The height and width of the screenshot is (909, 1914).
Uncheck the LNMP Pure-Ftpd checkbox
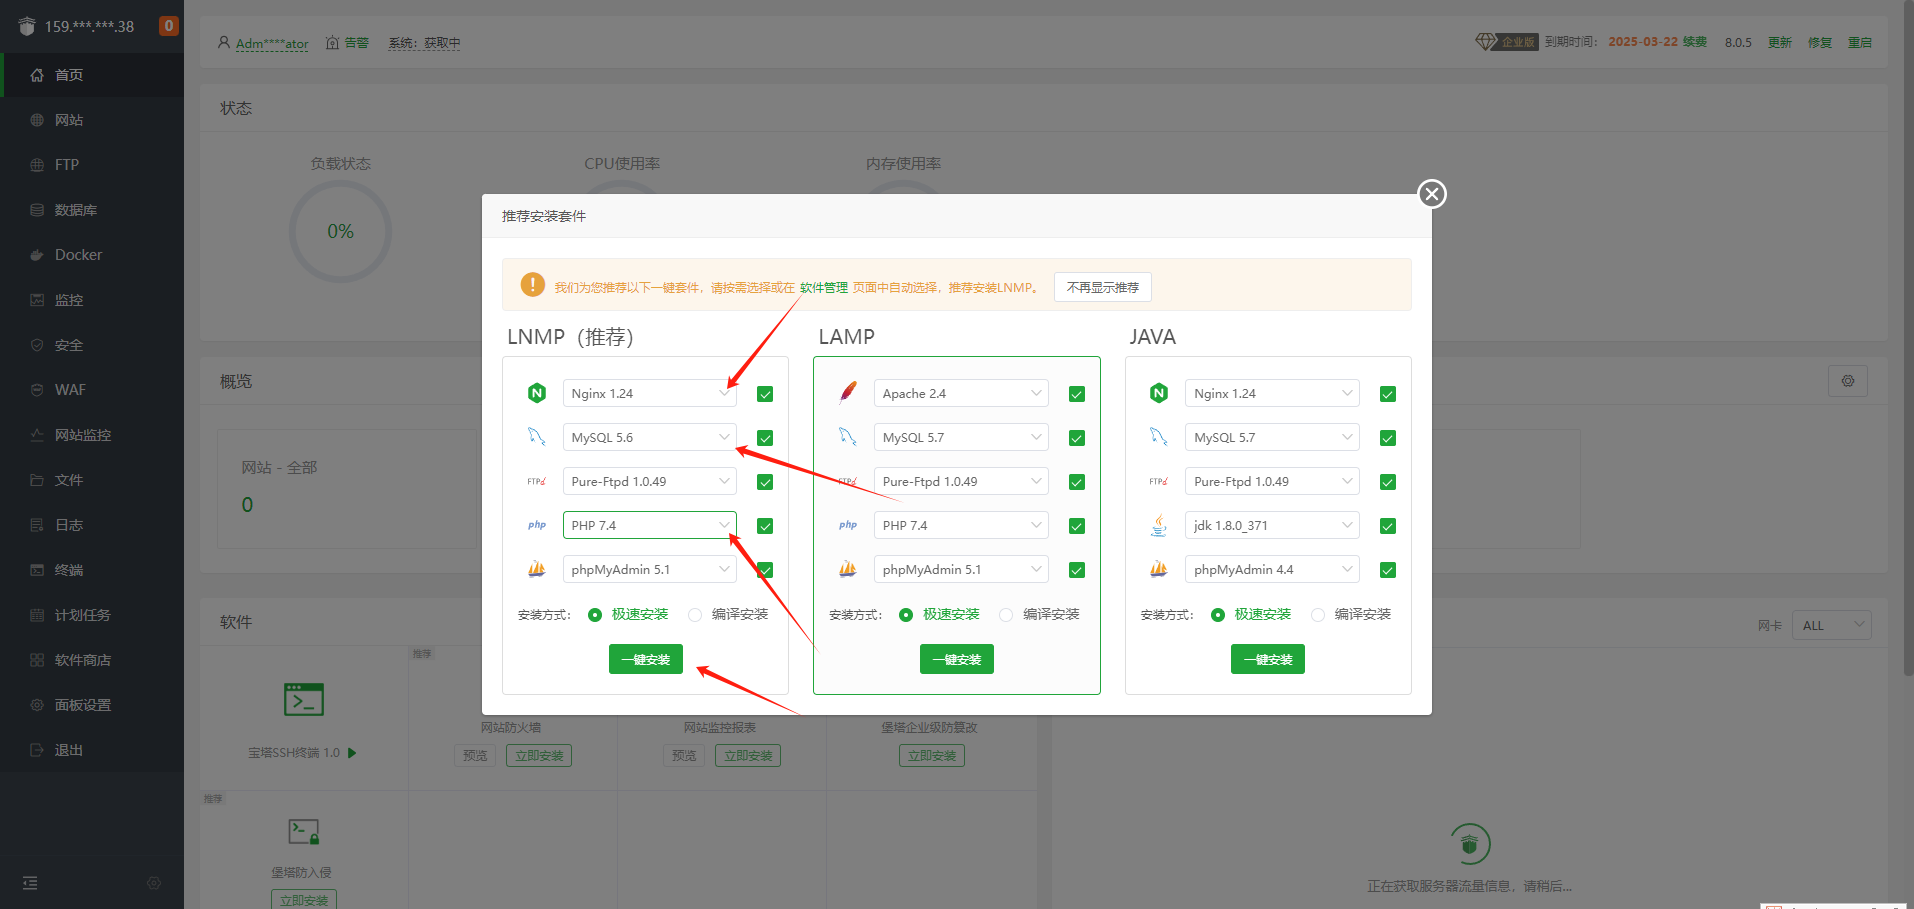[765, 482]
